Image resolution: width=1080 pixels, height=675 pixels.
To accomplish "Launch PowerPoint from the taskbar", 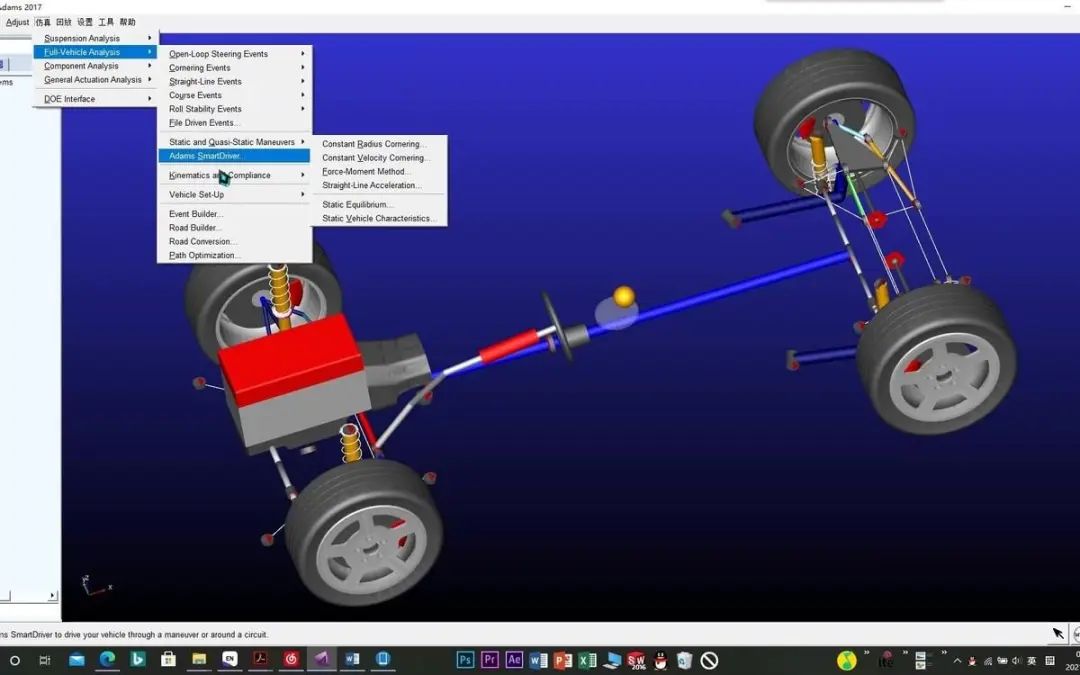I will point(563,660).
